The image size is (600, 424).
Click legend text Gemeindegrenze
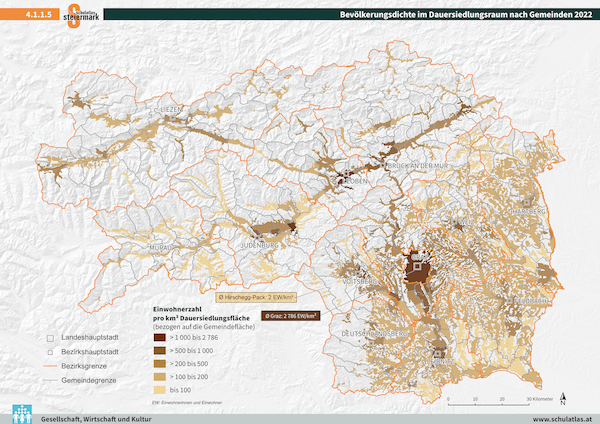(x=88, y=380)
